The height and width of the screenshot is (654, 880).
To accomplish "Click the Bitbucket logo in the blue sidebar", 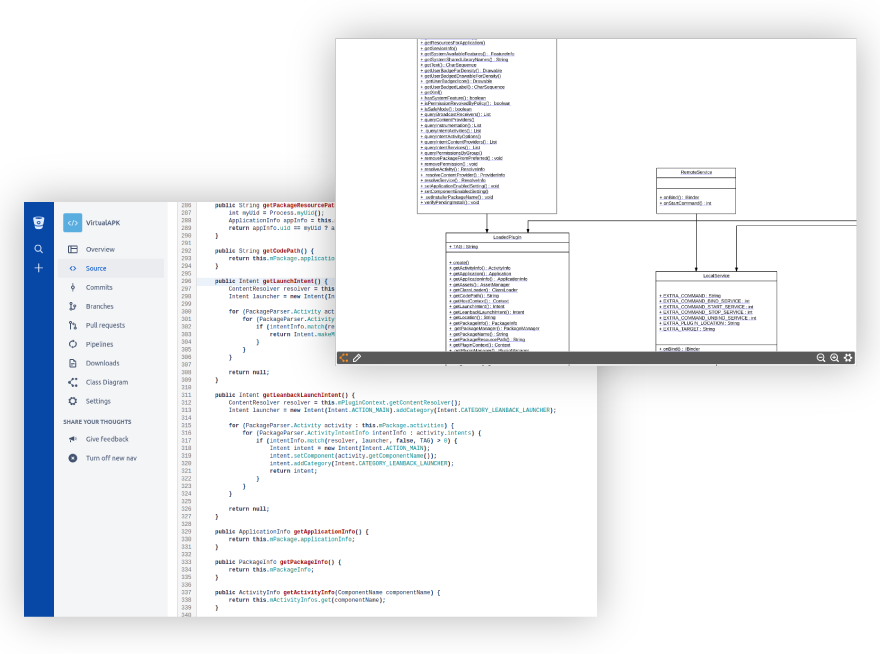I will (x=38, y=222).
